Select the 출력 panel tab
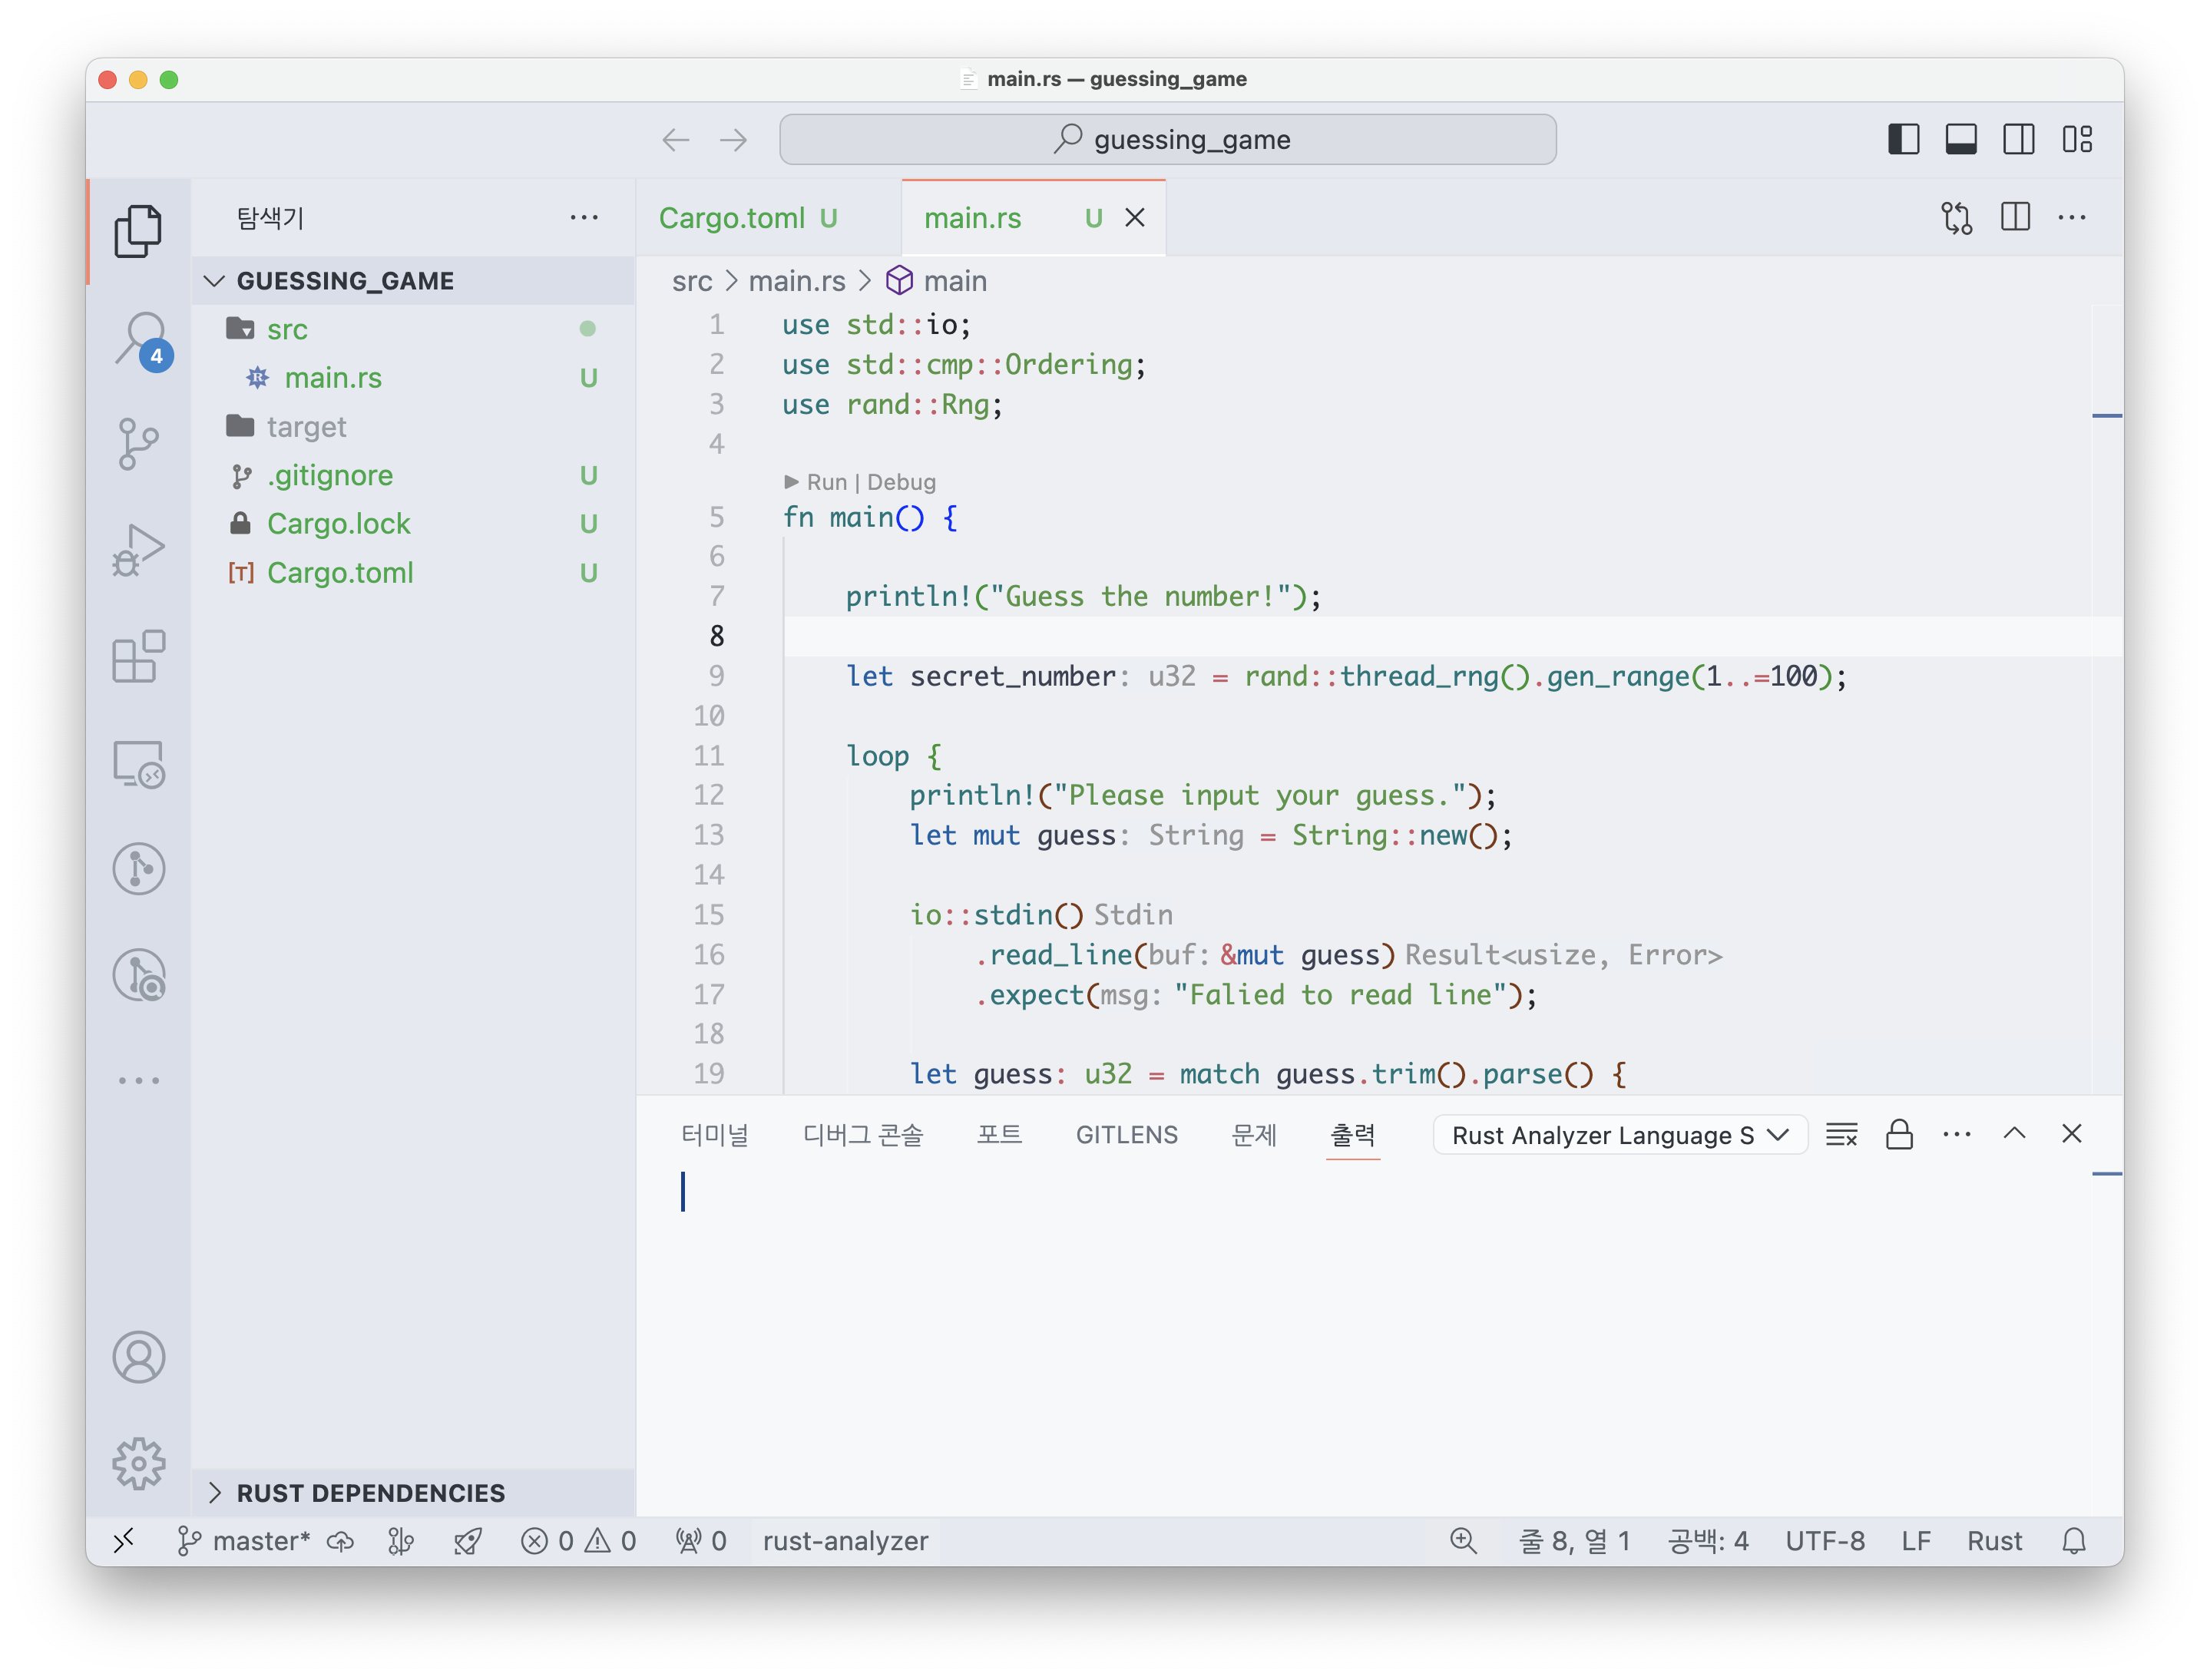 click(1352, 1135)
